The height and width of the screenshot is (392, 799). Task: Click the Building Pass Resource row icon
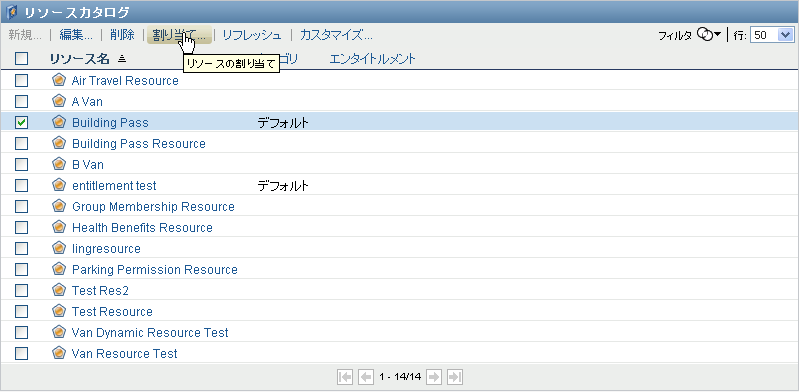coord(59,143)
